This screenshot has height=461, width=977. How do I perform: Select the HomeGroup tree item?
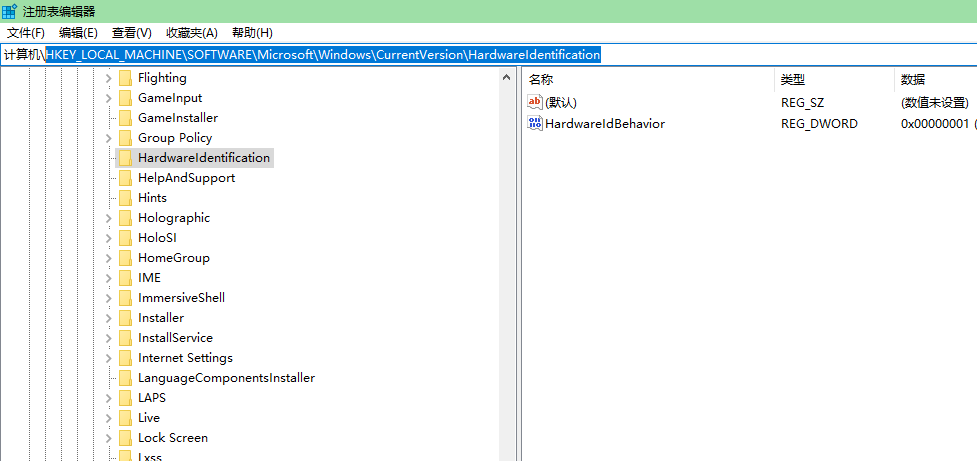[173, 258]
